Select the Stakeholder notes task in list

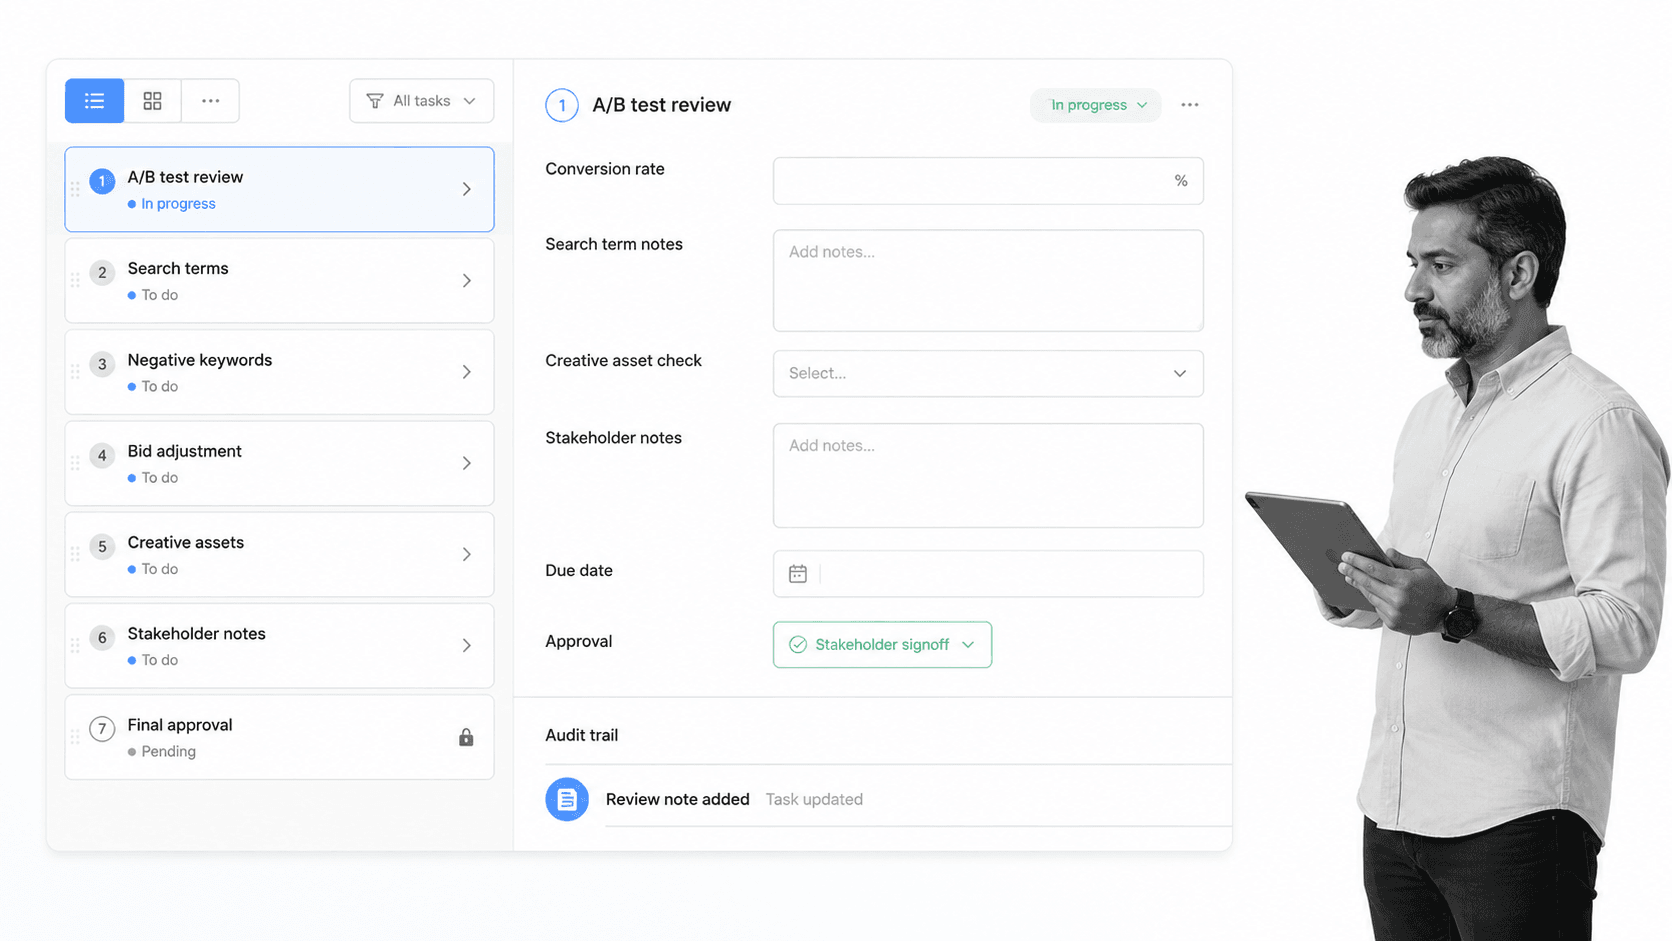click(x=279, y=645)
